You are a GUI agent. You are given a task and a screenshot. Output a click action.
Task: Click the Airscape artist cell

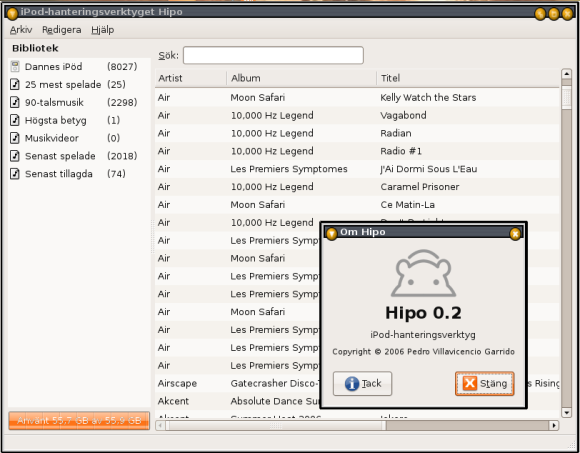click(x=177, y=383)
